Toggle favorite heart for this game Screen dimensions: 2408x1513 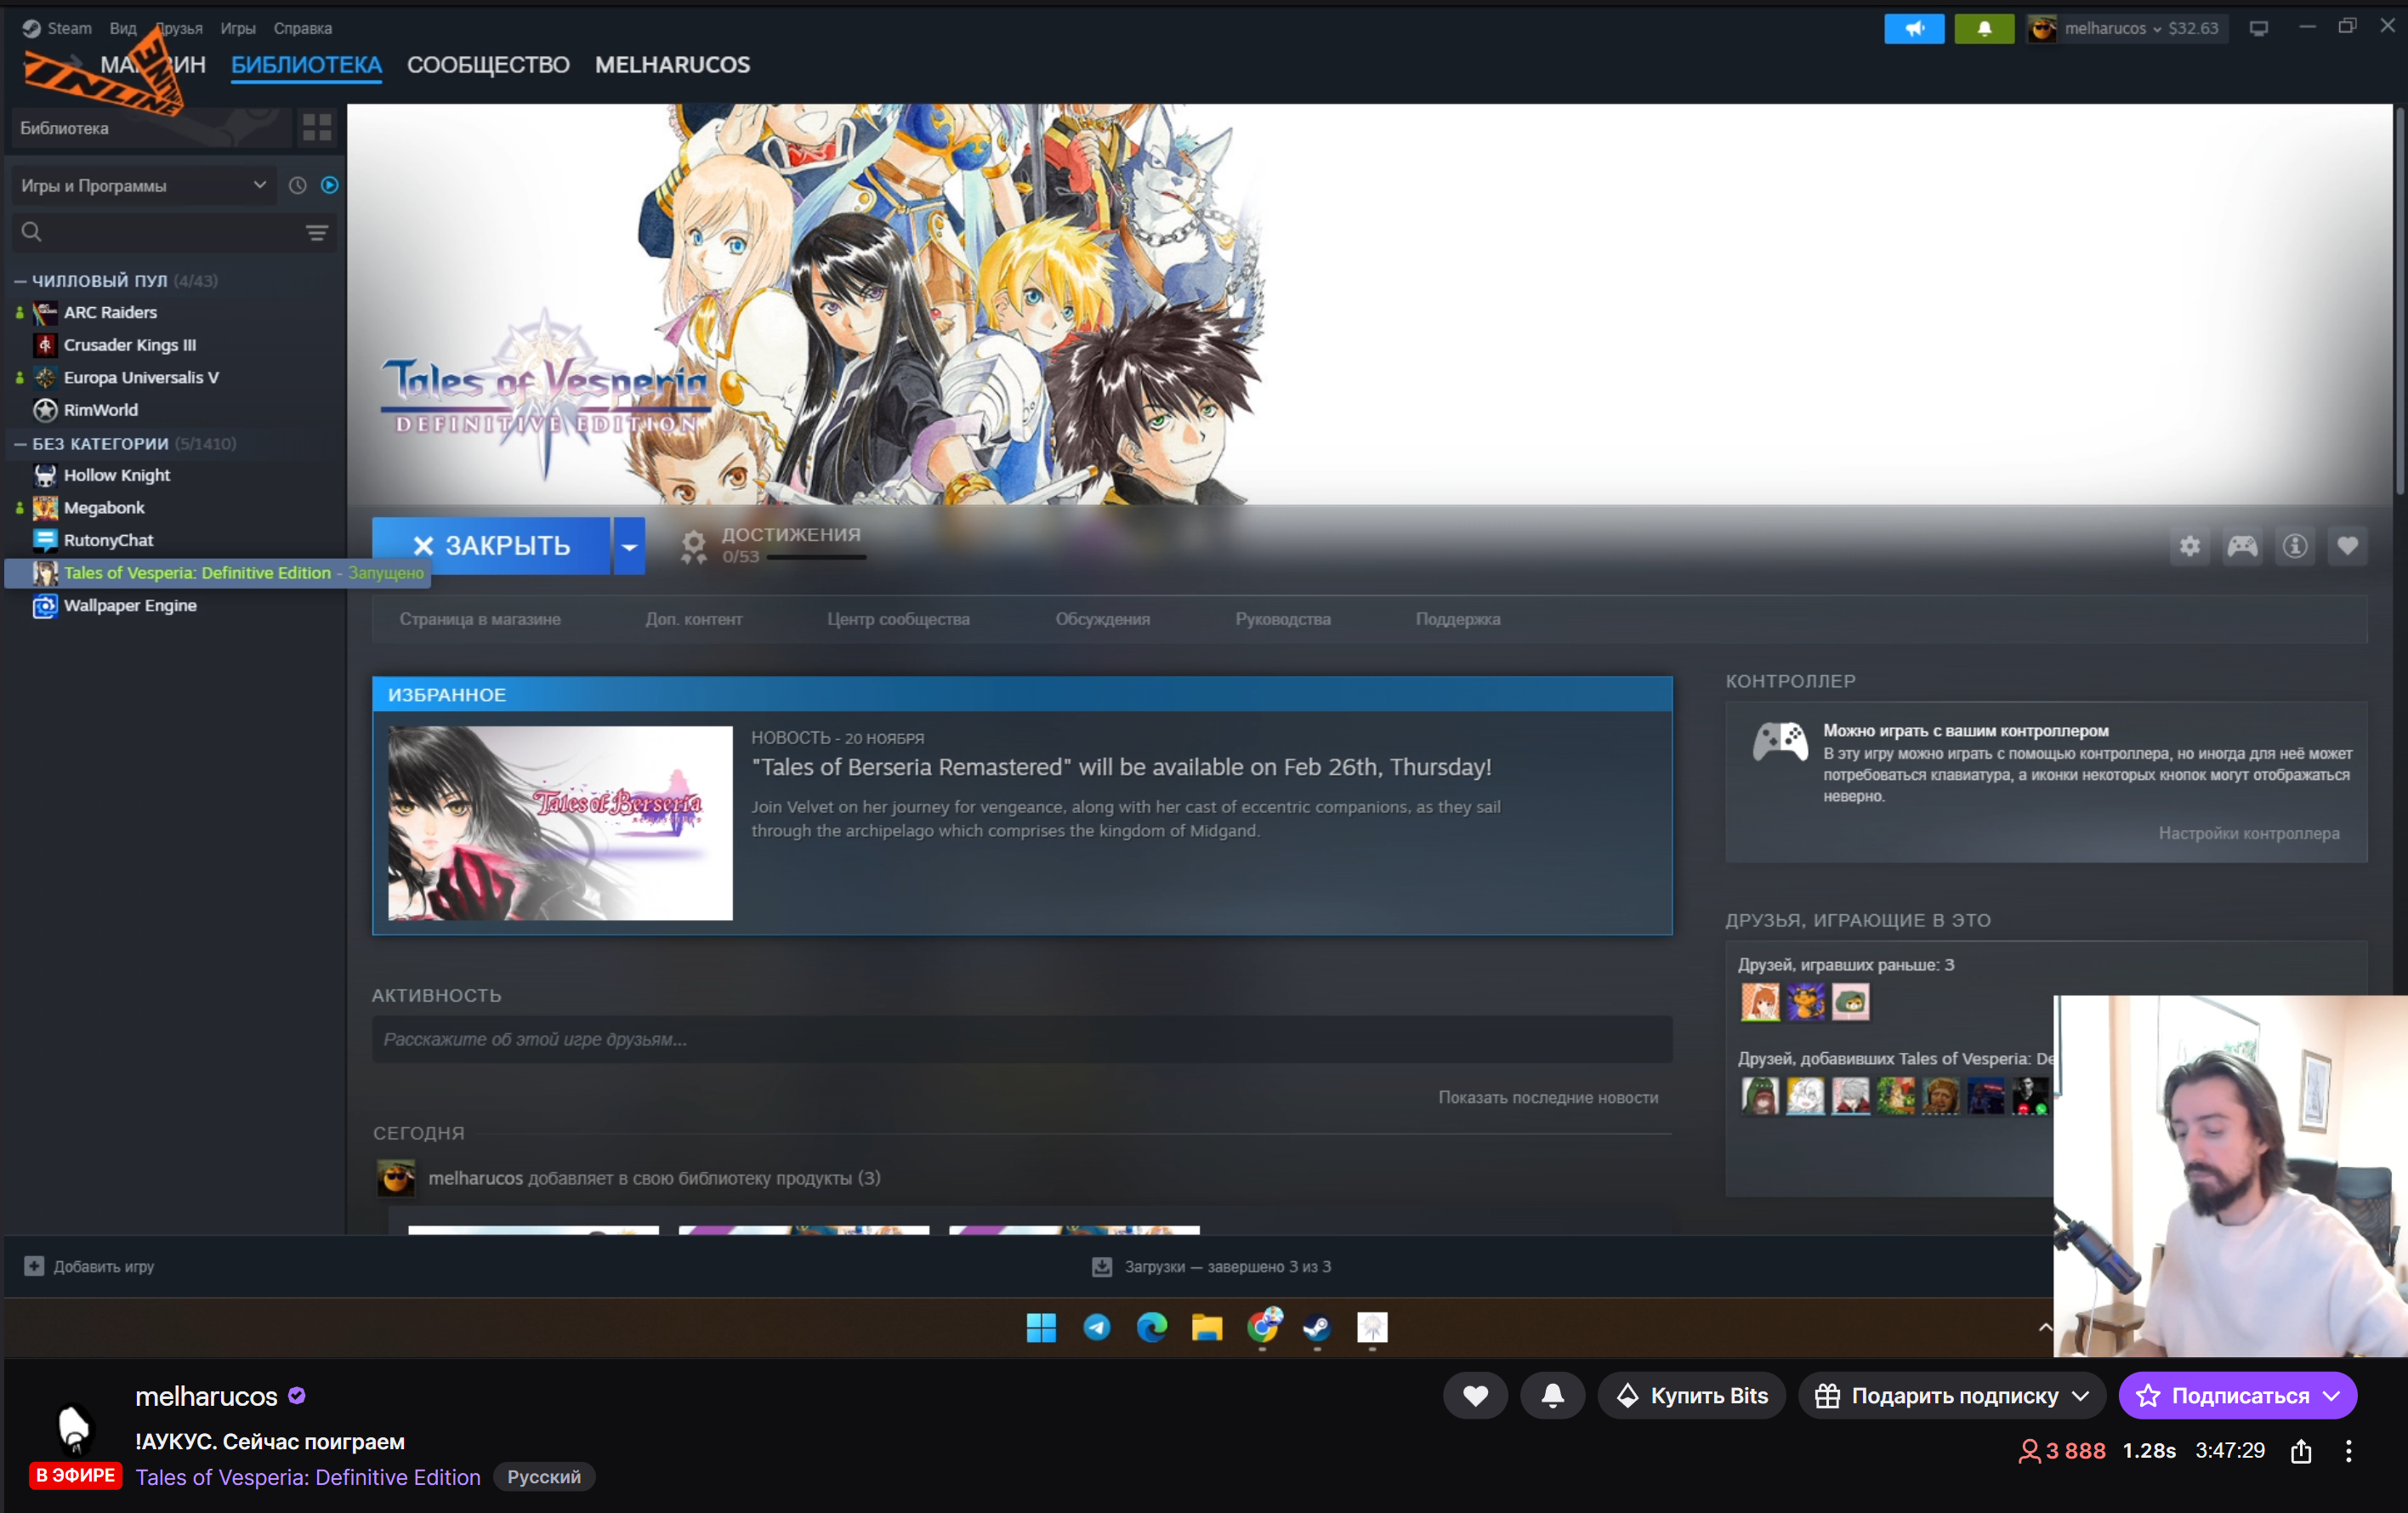click(x=2346, y=546)
